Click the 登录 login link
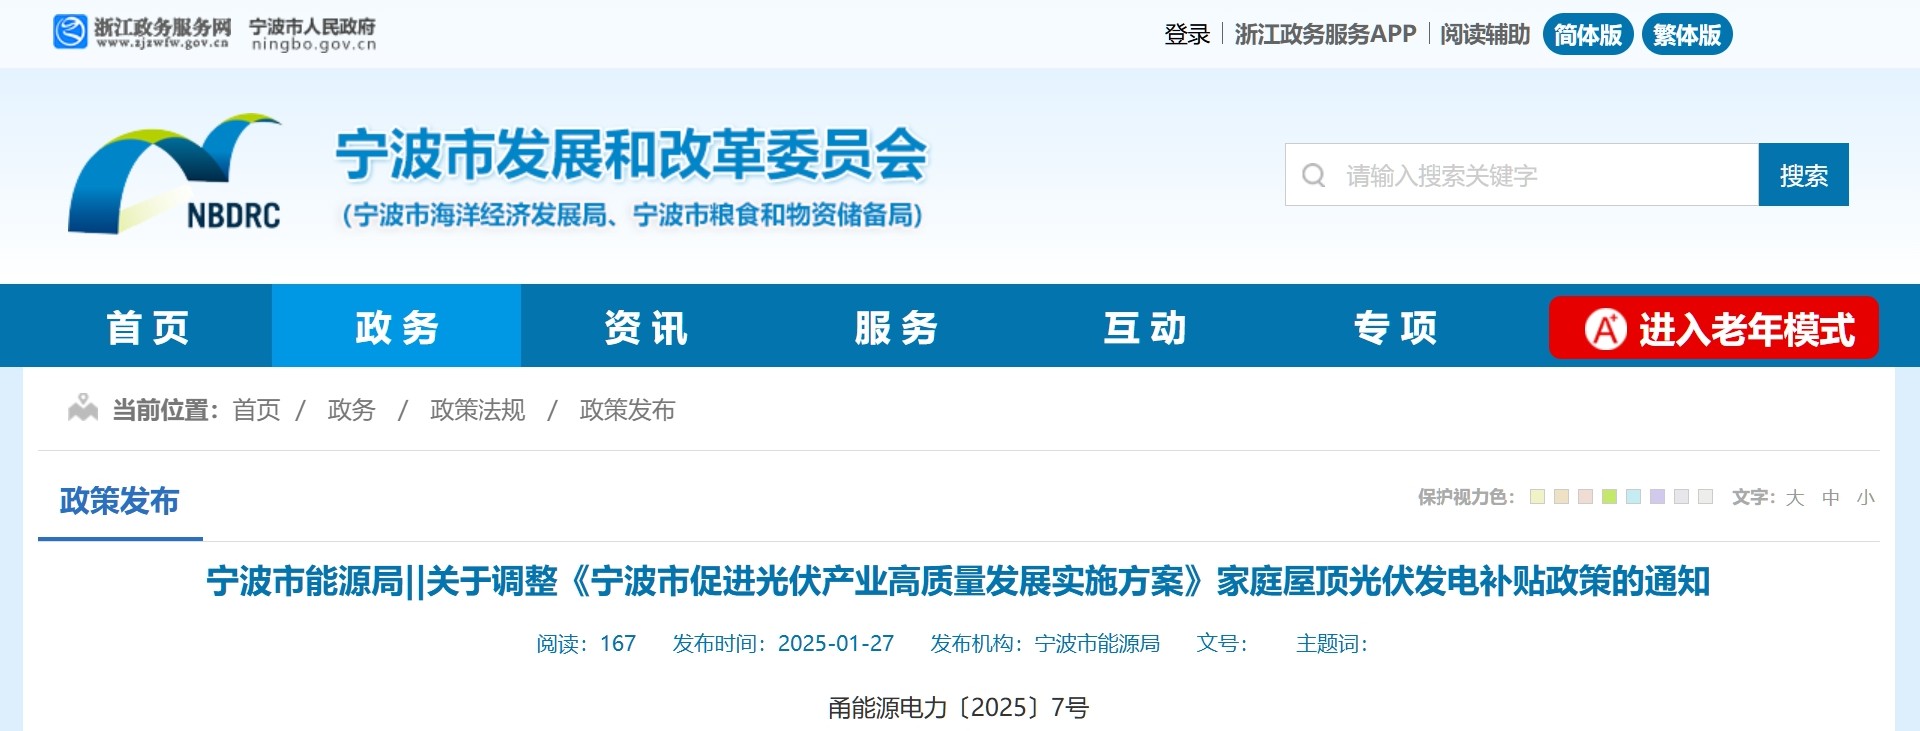This screenshot has height=731, width=1920. [1186, 35]
